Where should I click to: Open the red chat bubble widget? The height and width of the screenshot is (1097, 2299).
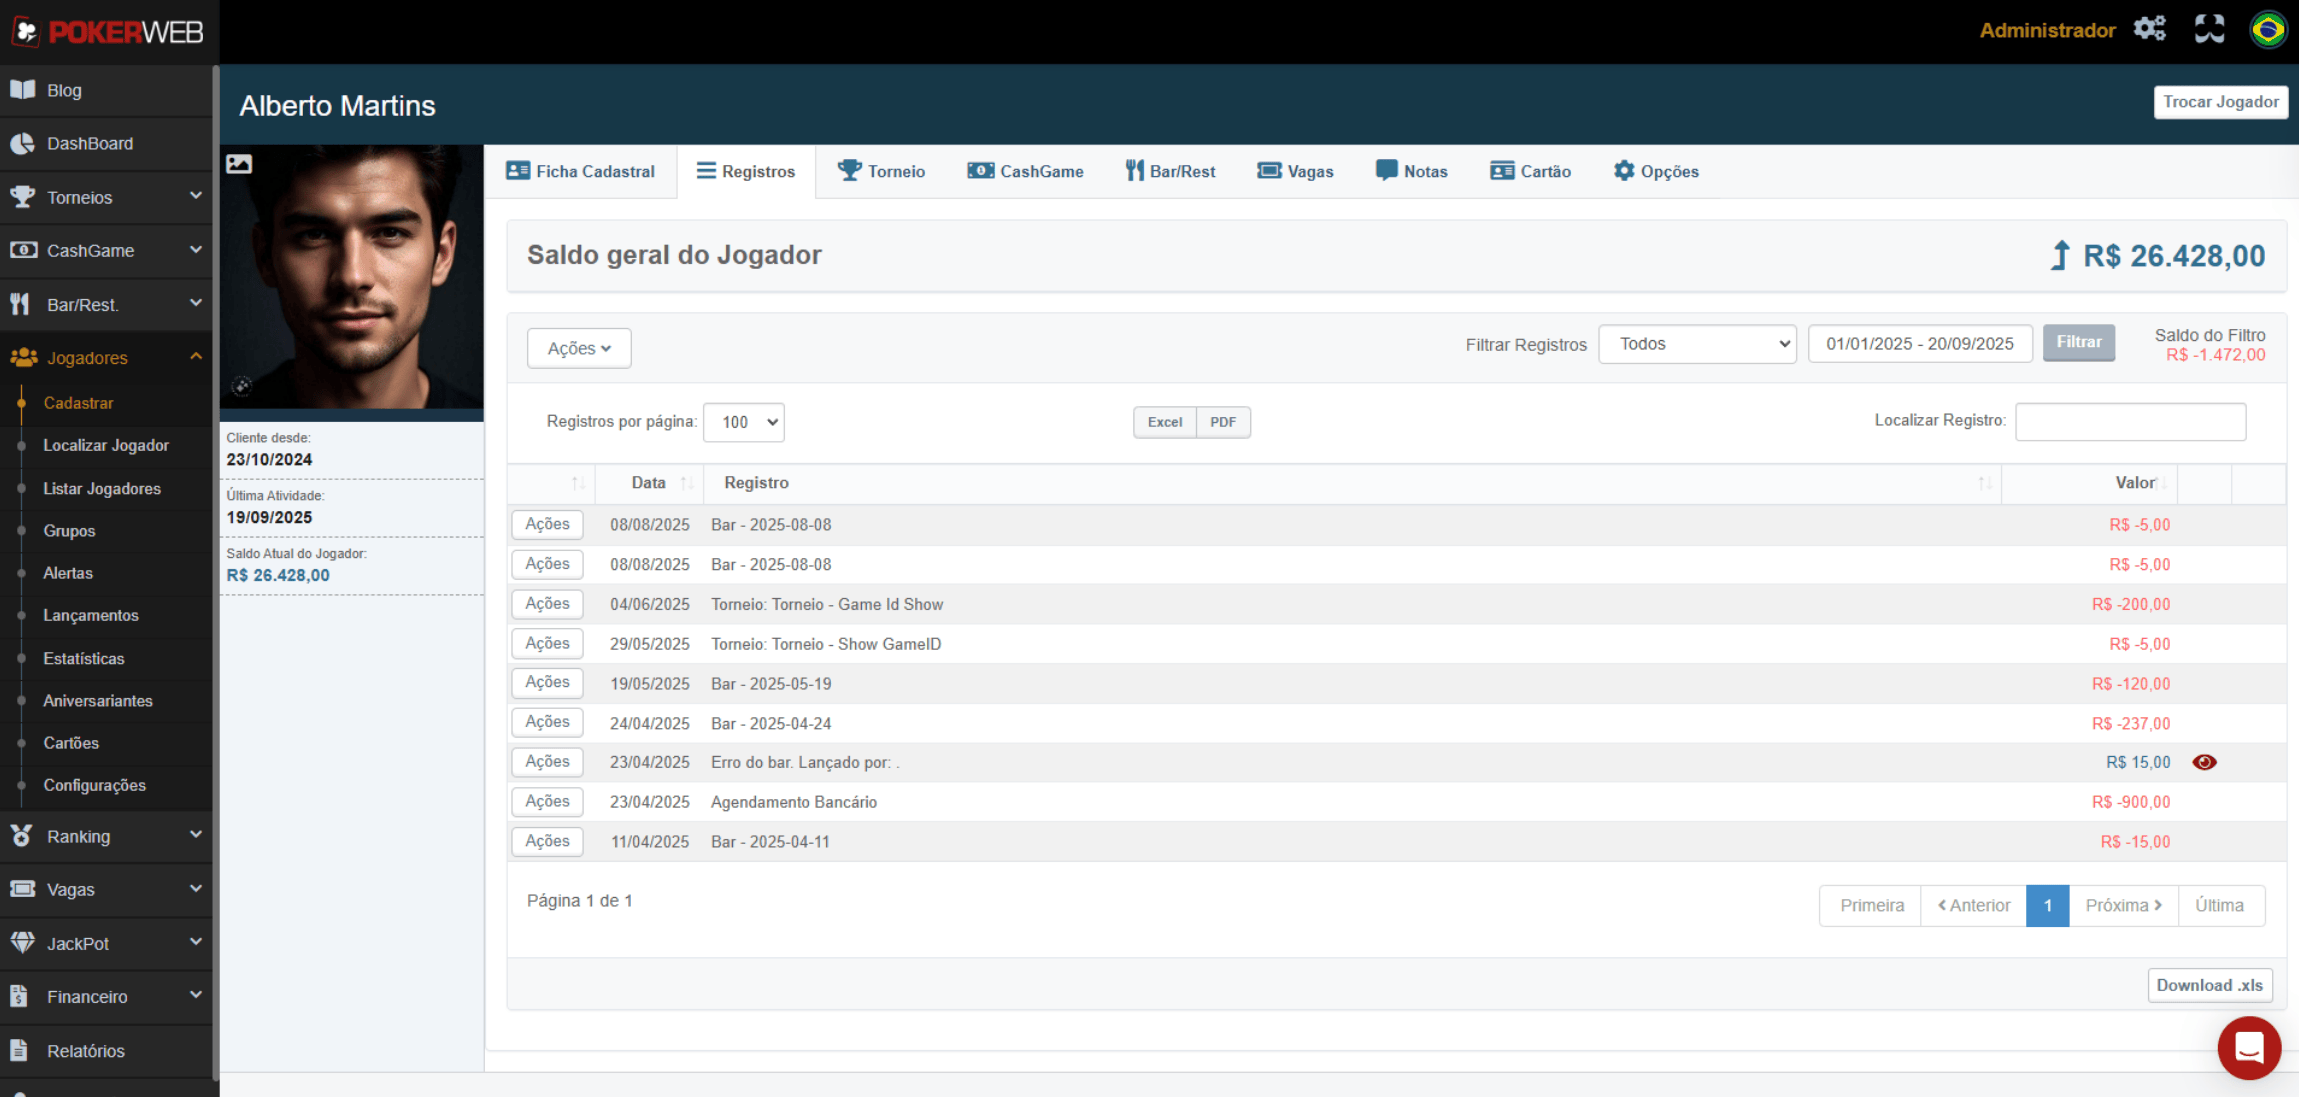2249,1047
